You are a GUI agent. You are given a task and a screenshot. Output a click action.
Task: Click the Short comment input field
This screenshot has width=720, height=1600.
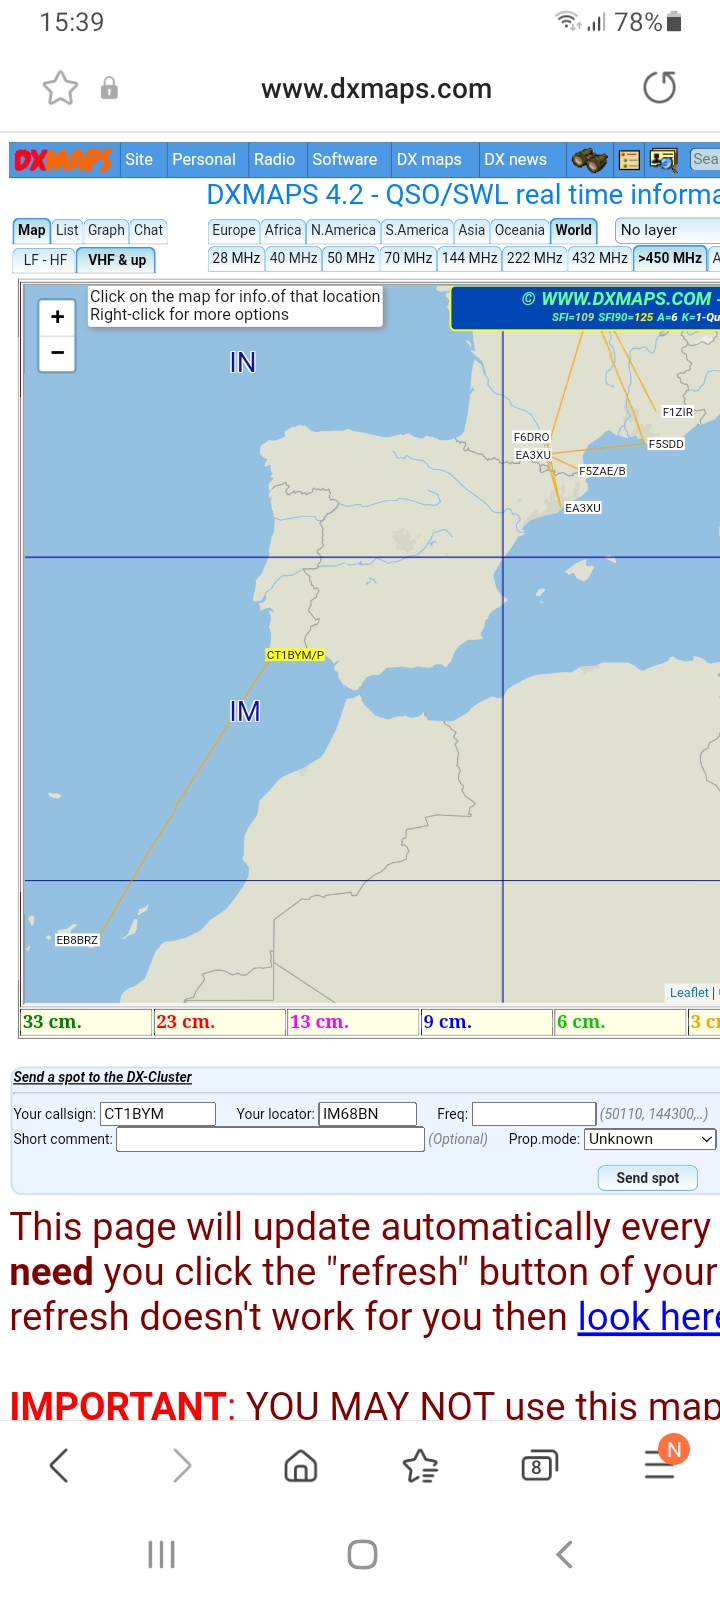coord(270,1139)
